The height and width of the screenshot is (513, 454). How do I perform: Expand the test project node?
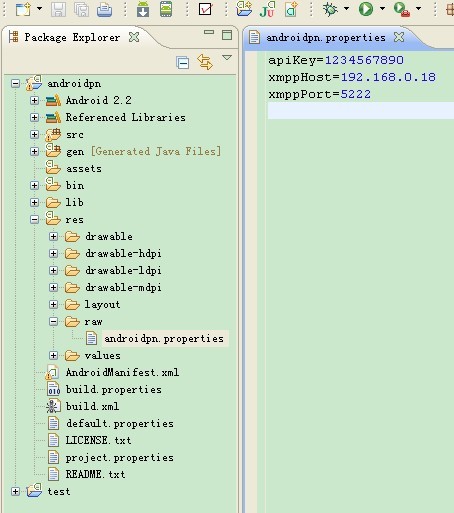click(x=15, y=491)
